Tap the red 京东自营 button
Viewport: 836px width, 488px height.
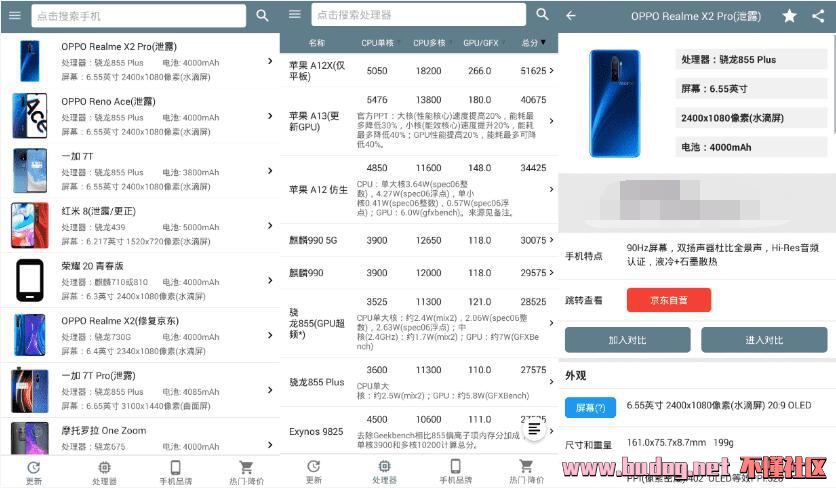[669, 300]
